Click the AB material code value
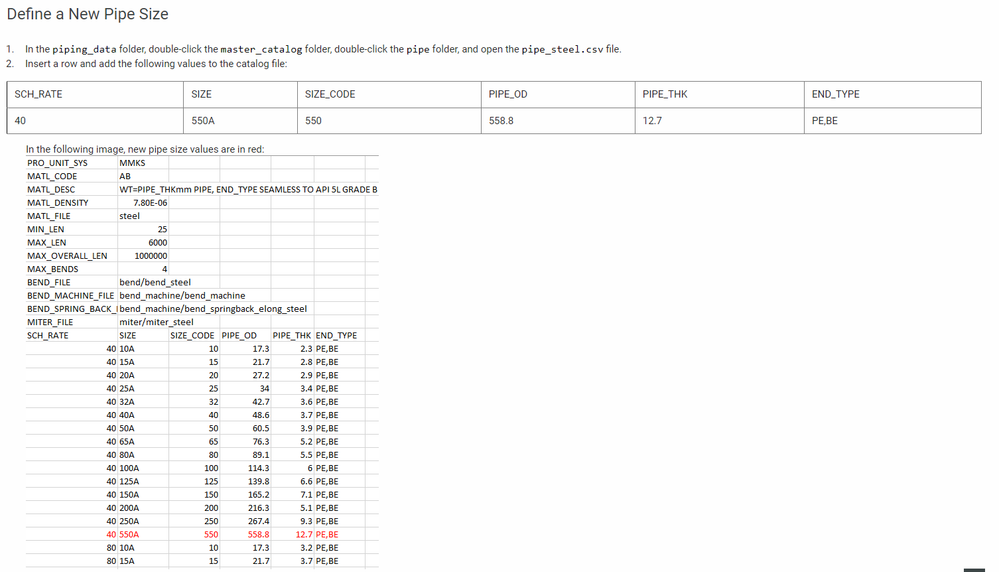Image resolution: width=999 pixels, height=572 pixels. pos(125,176)
